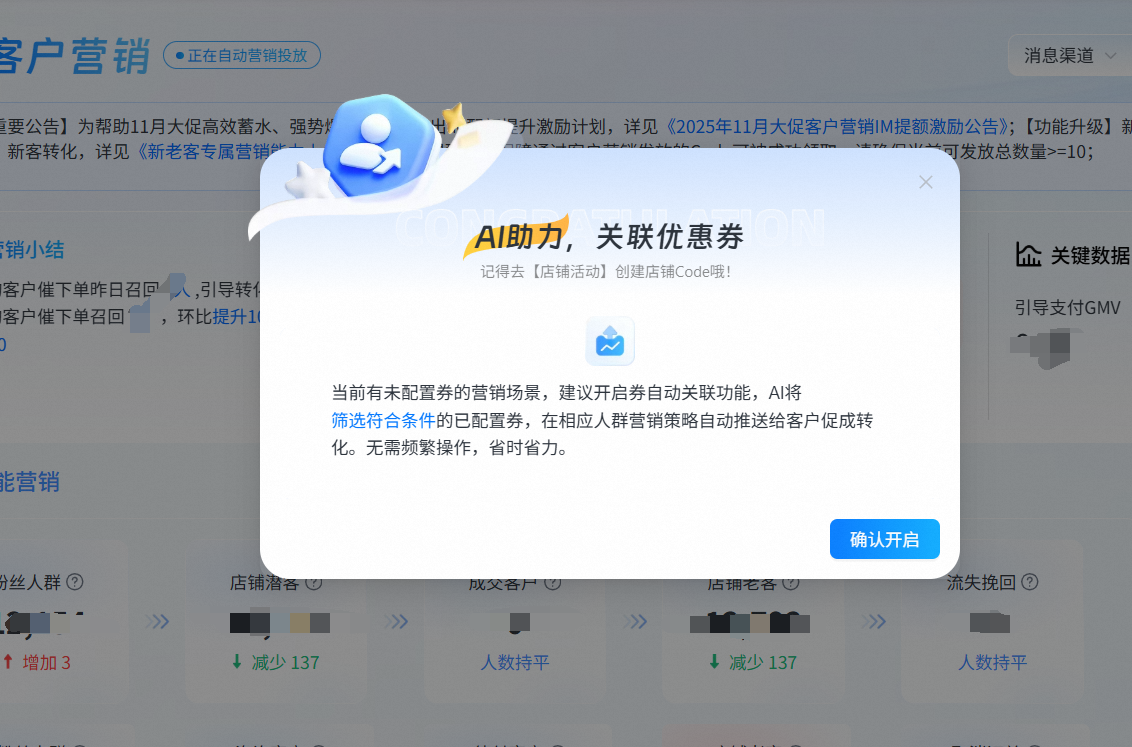Image resolution: width=1132 pixels, height=747 pixels.
Task: Click arrows between 店铺老客 and 流失挽回
Action: pos(874,622)
